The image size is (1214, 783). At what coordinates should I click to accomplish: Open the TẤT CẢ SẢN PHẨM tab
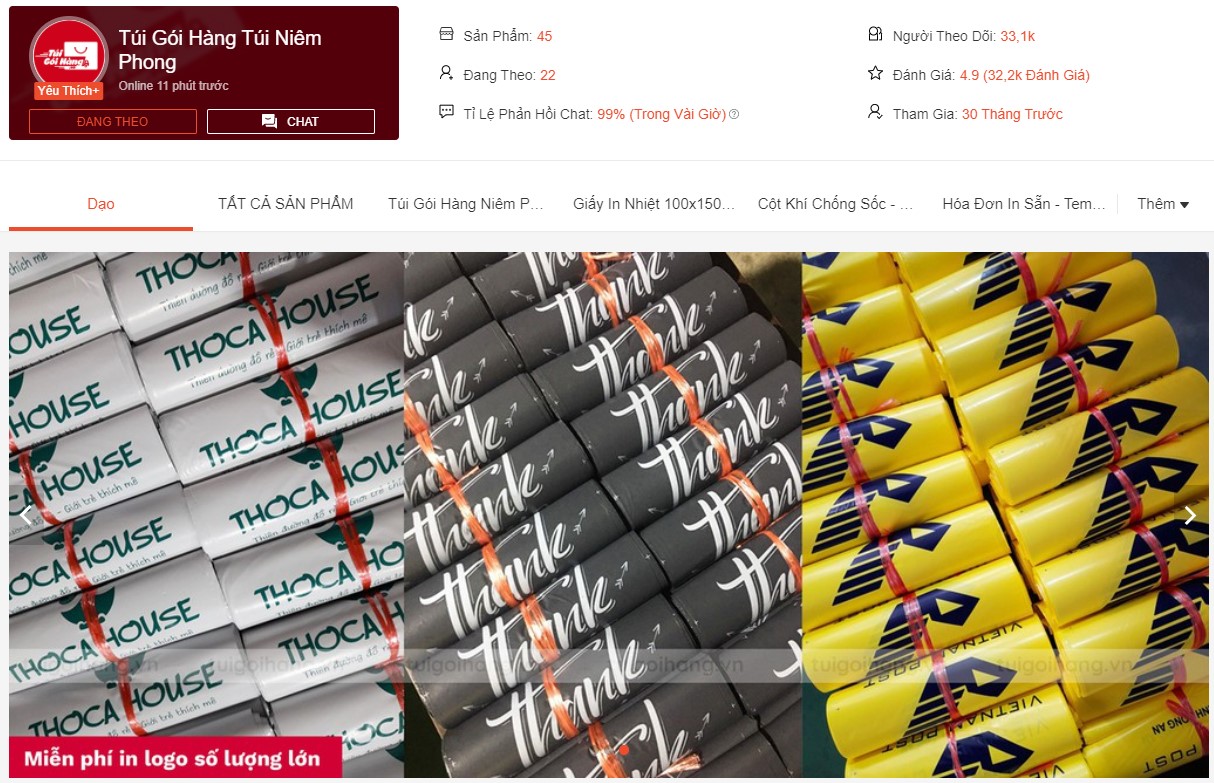coord(286,204)
